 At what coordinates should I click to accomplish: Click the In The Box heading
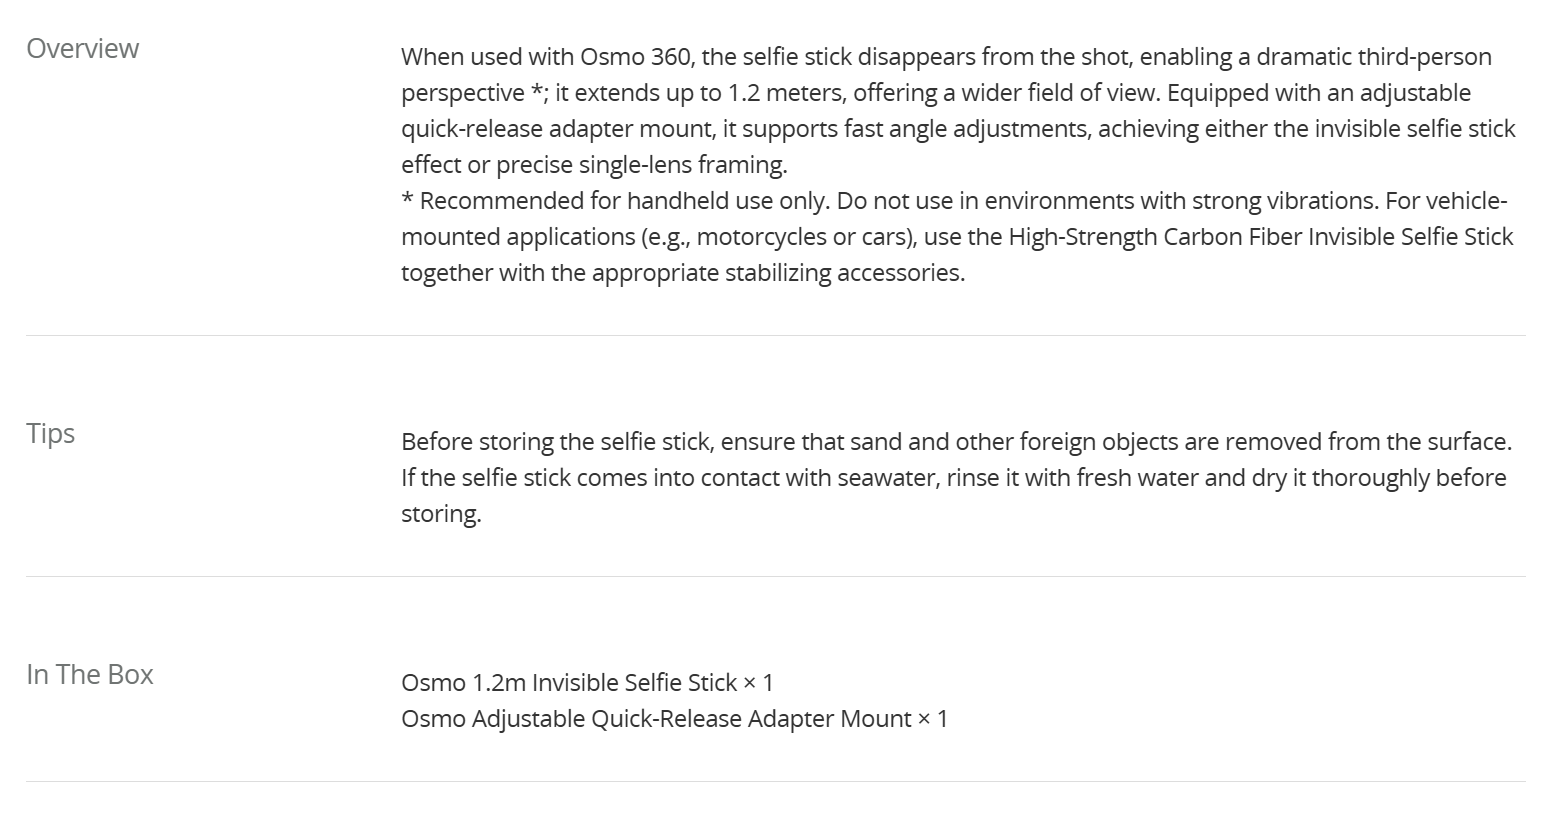click(89, 675)
